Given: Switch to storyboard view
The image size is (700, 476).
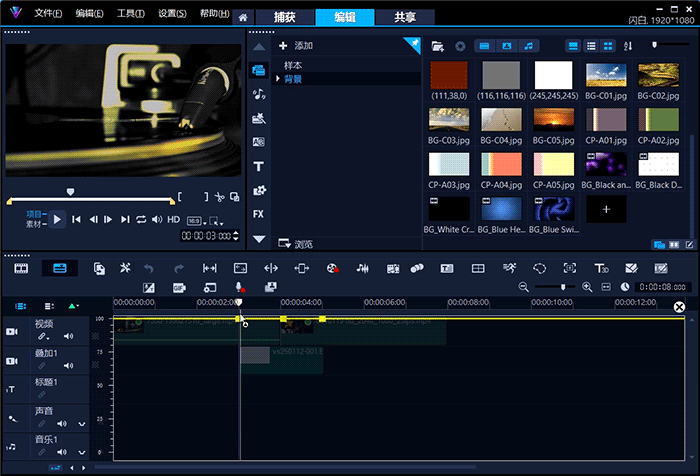Looking at the screenshot, I should [21, 268].
